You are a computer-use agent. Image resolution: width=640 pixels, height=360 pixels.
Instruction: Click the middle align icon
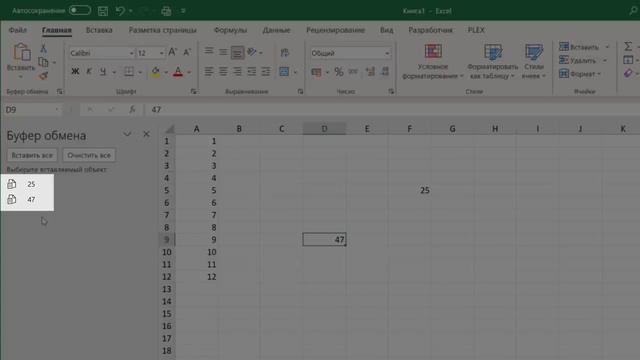coord(223,51)
